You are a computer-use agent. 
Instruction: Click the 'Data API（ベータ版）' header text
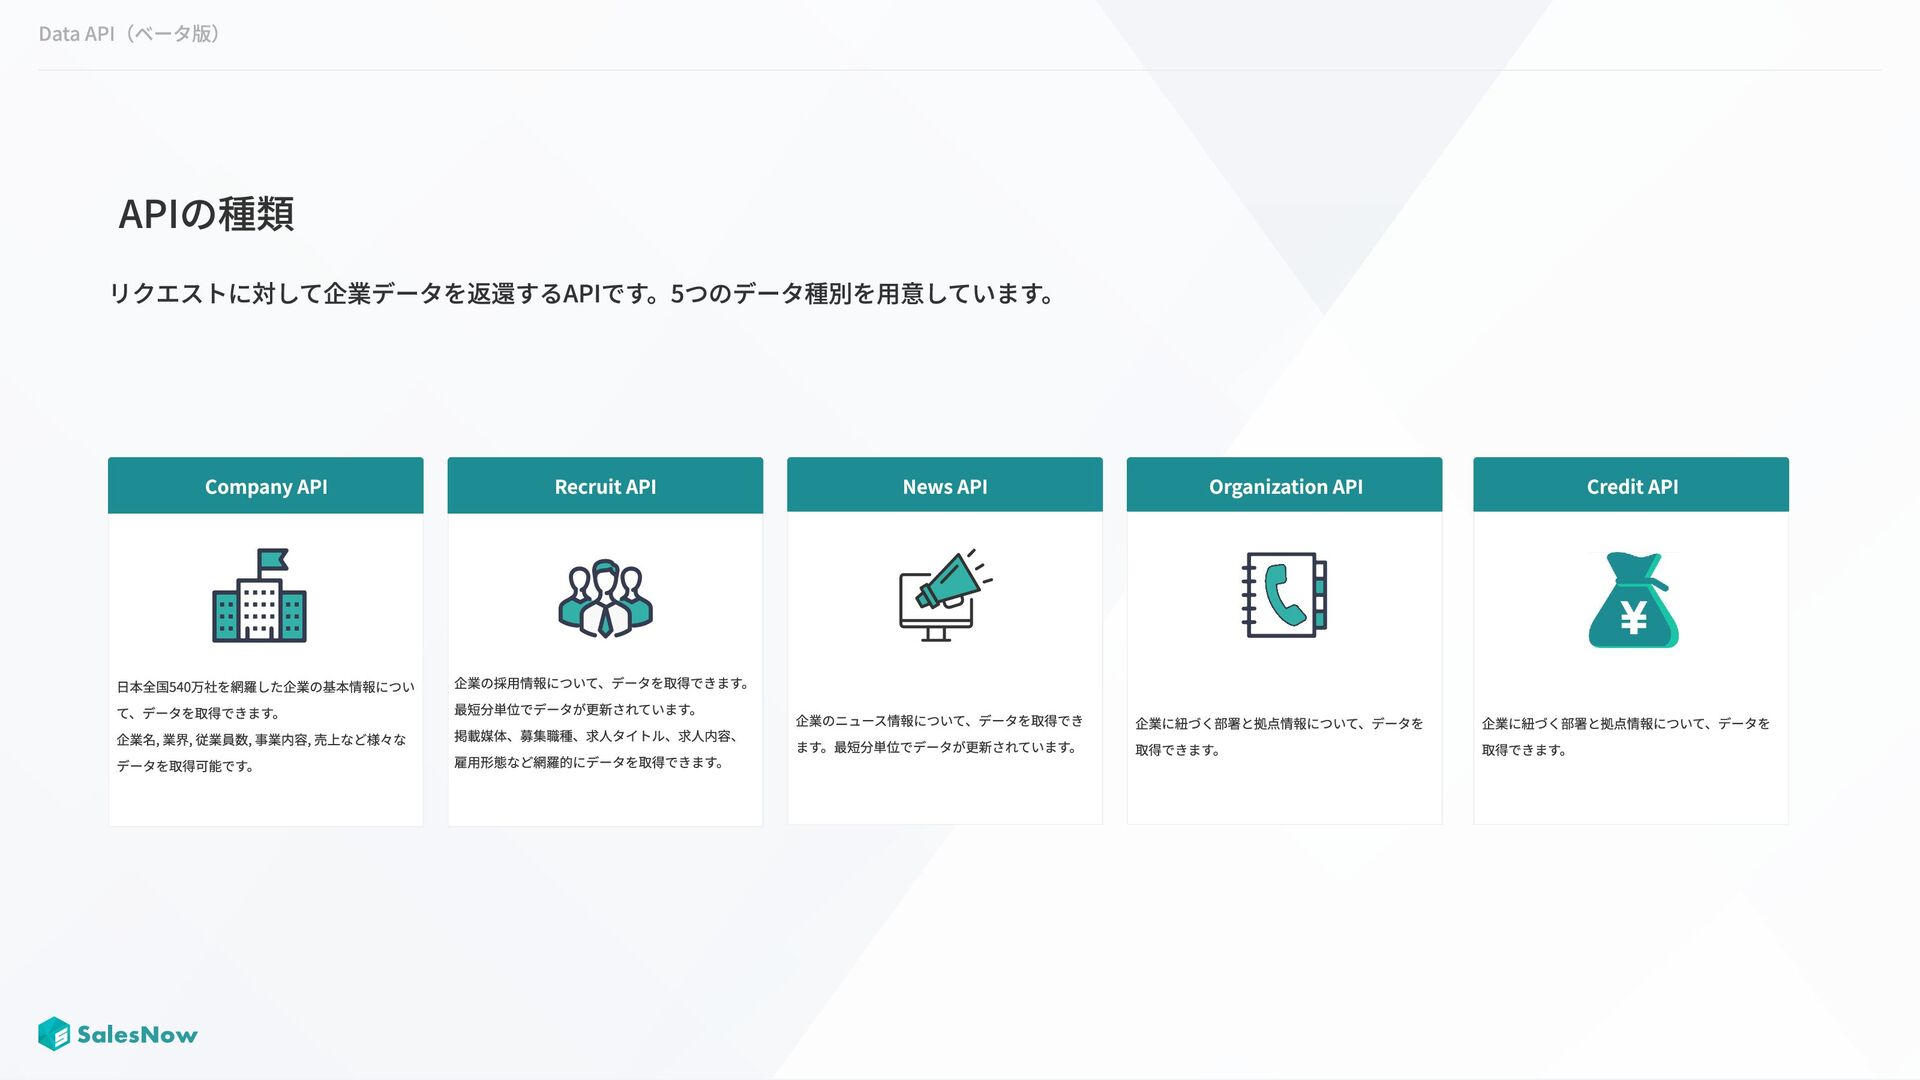[x=130, y=34]
